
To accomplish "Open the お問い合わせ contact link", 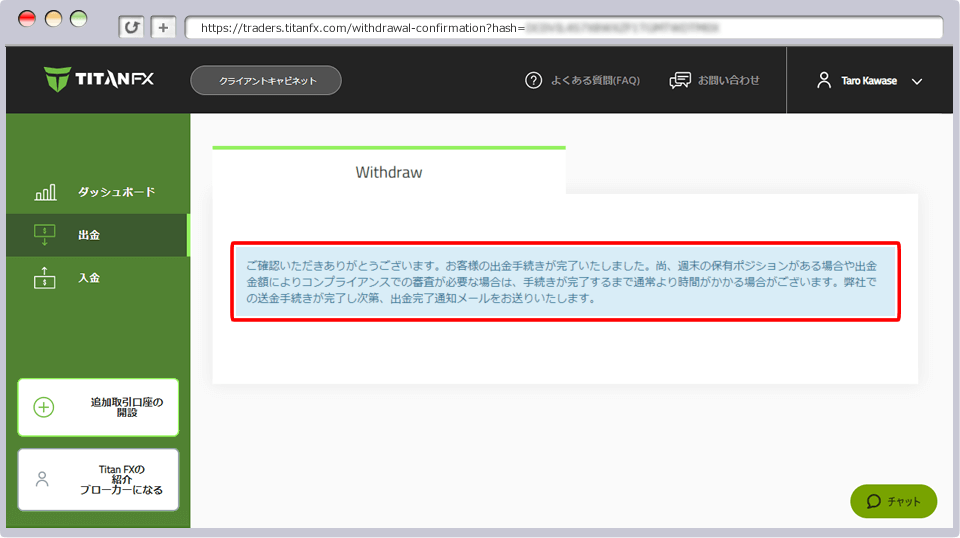I will point(728,80).
